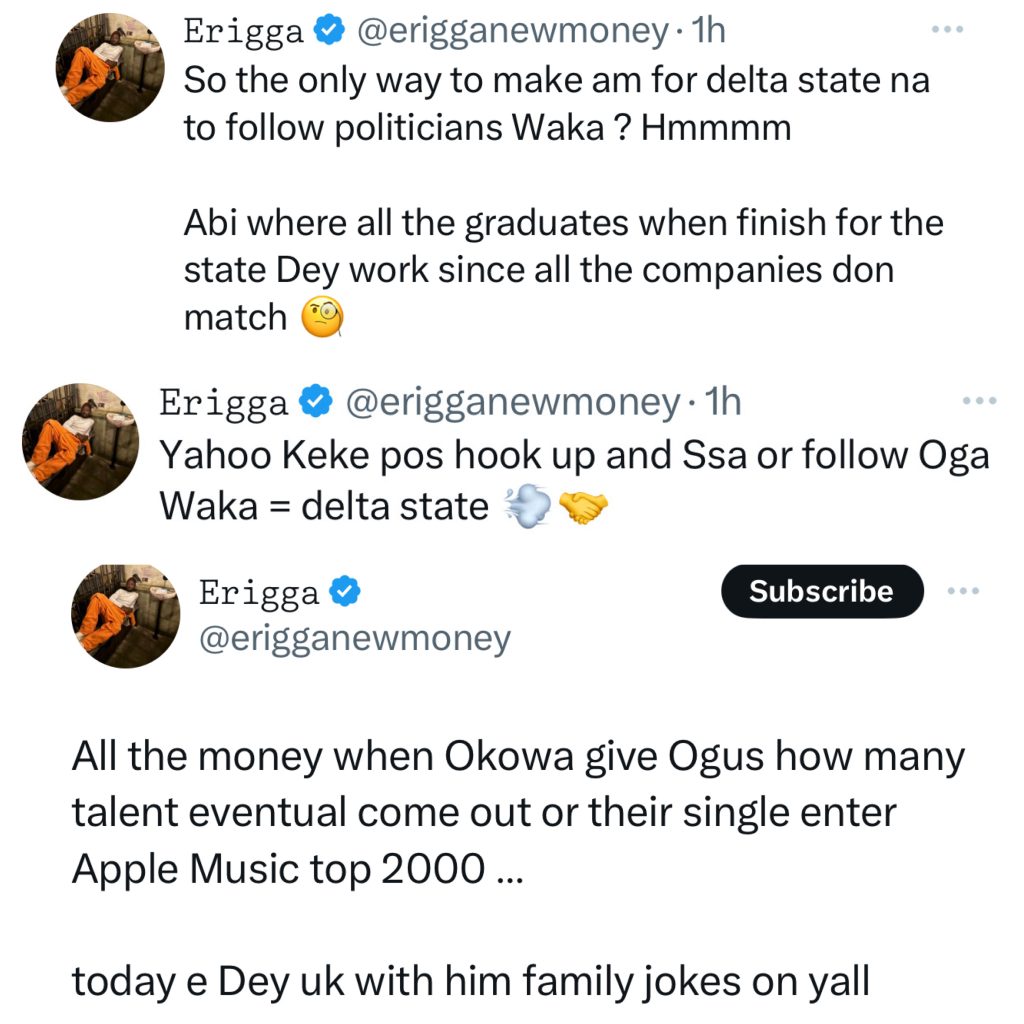Screen dimensions: 1024x1024
Task: Open more options on the top tweet
Action: [x=945, y=31]
